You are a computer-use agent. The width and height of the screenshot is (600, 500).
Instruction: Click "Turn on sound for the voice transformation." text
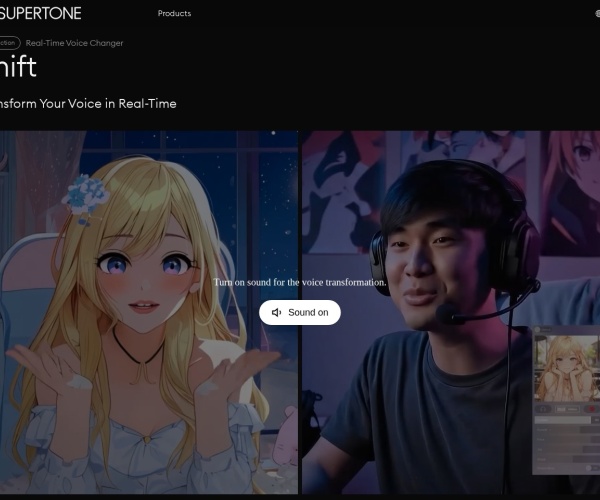tap(300, 282)
